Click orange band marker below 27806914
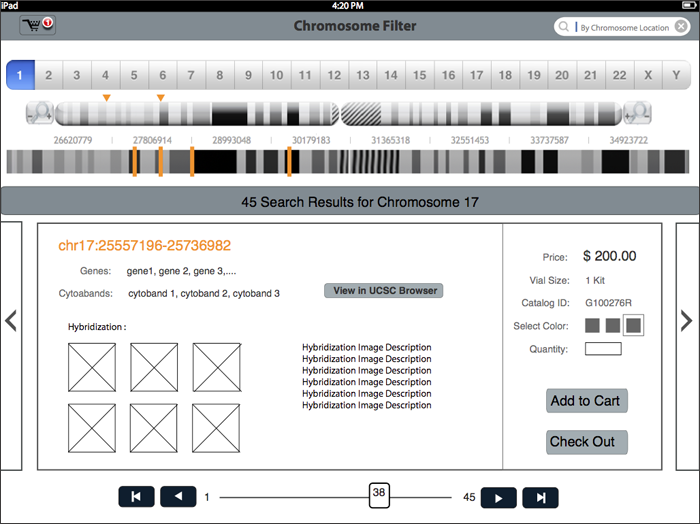700x524 pixels. point(161,162)
